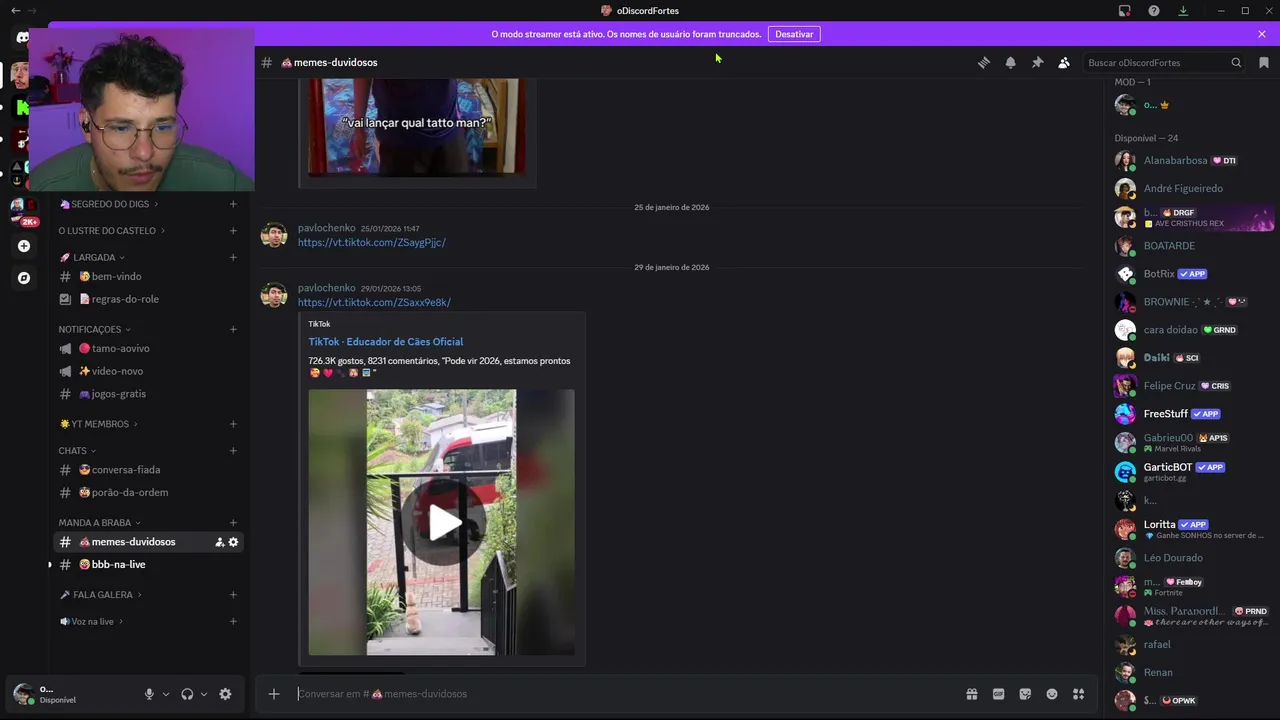Click Add a Server plus icon

[24, 246]
